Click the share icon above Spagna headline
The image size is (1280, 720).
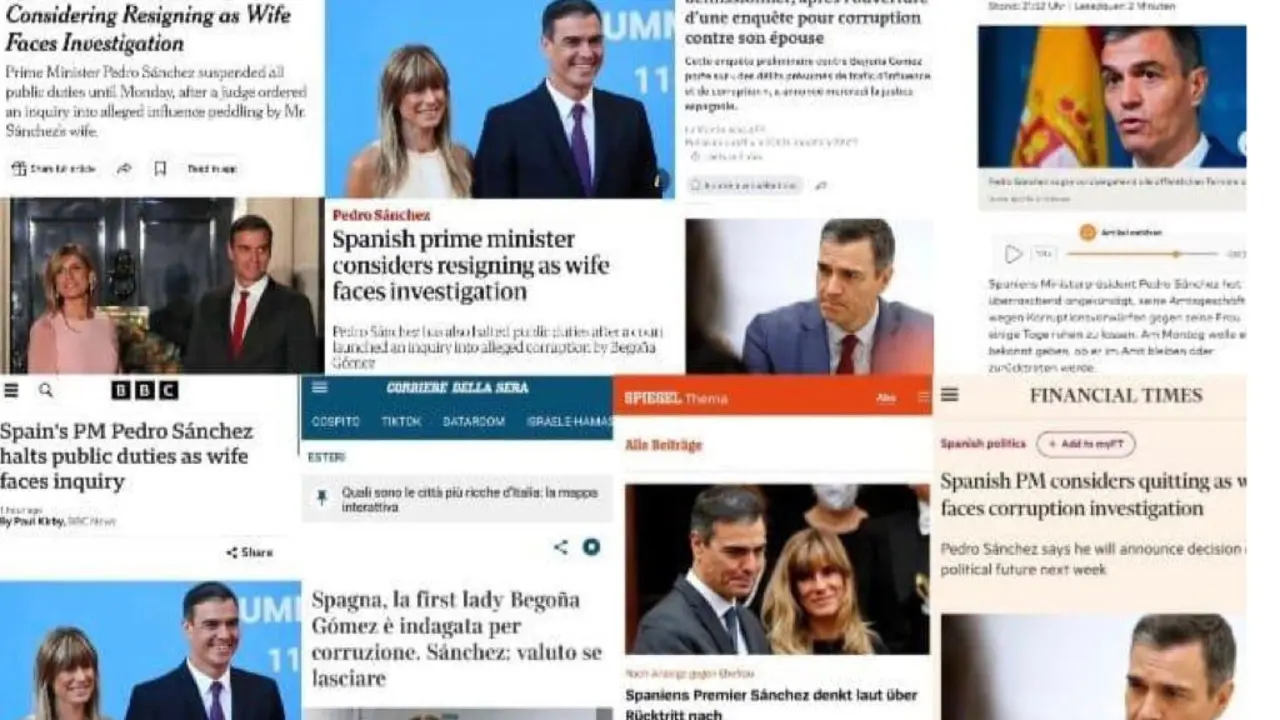pyautogui.click(x=561, y=547)
